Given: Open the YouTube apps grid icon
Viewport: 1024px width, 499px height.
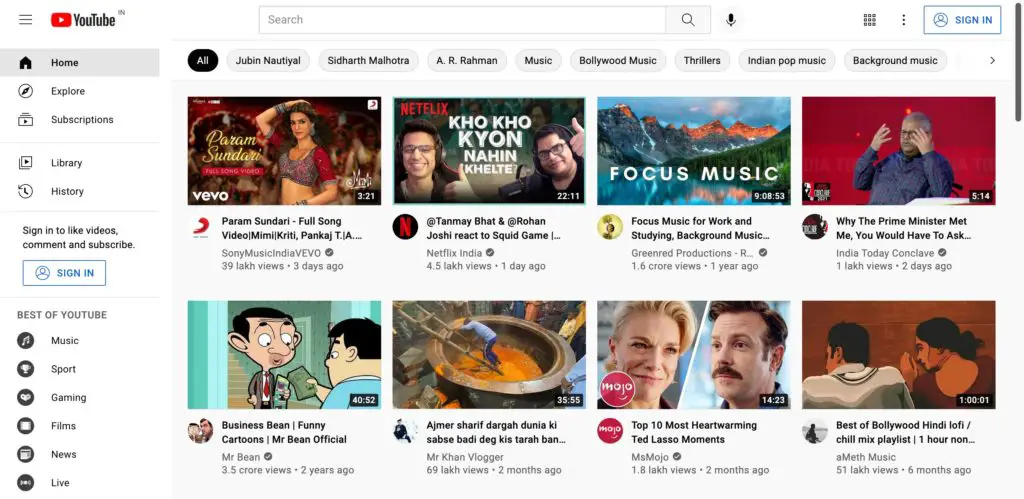Looking at the screenshot, I should [869, 20].
